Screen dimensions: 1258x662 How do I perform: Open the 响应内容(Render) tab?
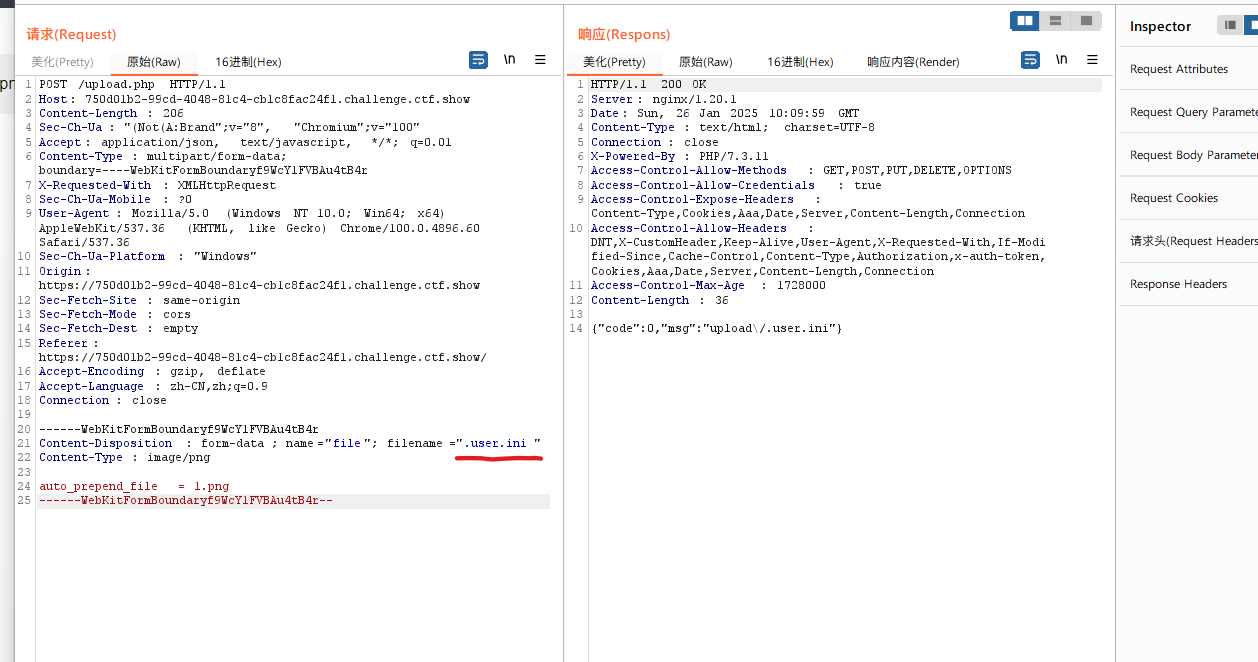[x=913, y=62]
